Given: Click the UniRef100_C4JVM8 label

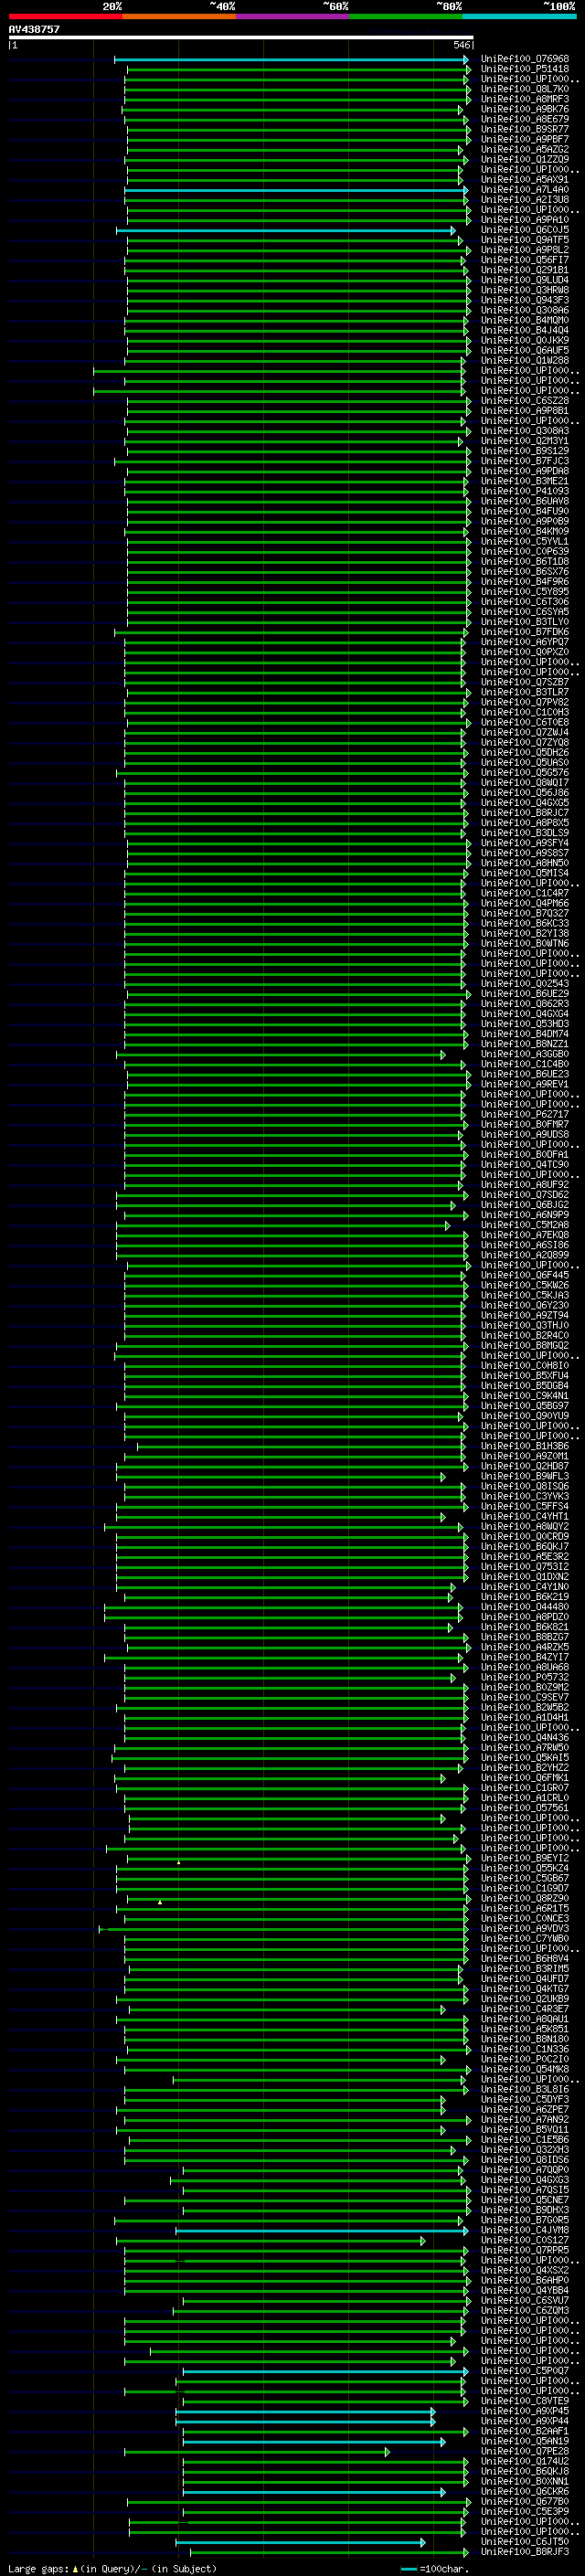Looking at the screenshot, I should tap(524, 2229).
